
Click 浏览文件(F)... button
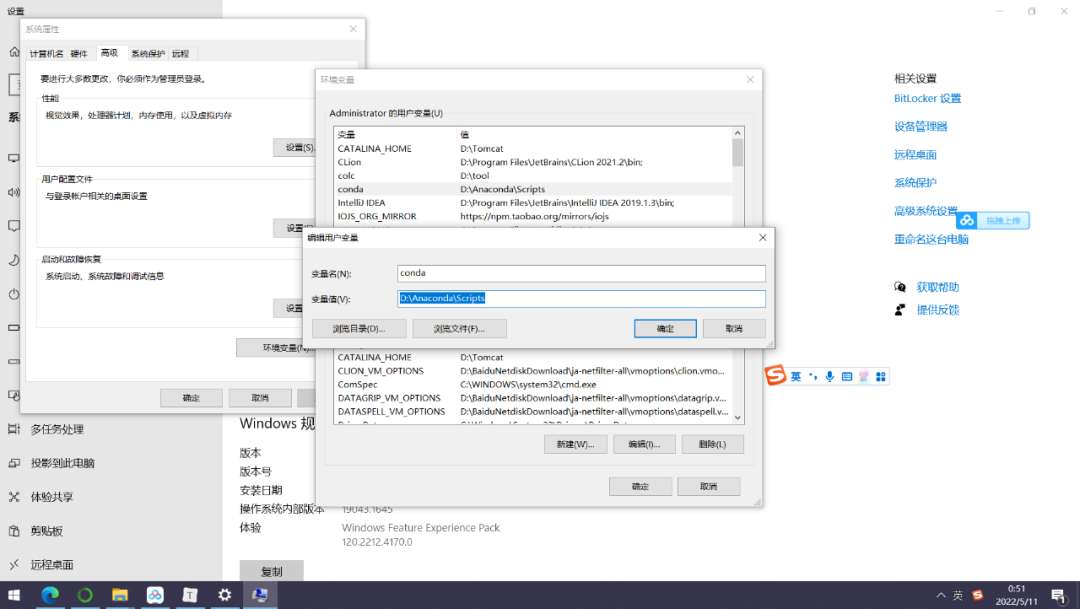[459, 329]
